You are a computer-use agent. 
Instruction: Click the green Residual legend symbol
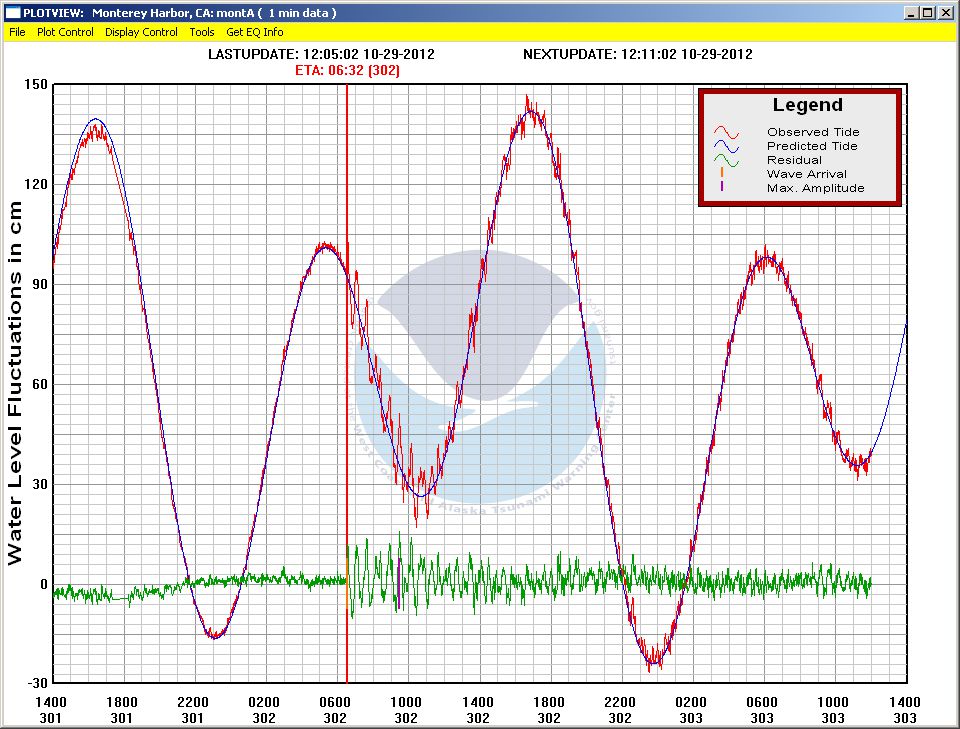coord(726,160)
